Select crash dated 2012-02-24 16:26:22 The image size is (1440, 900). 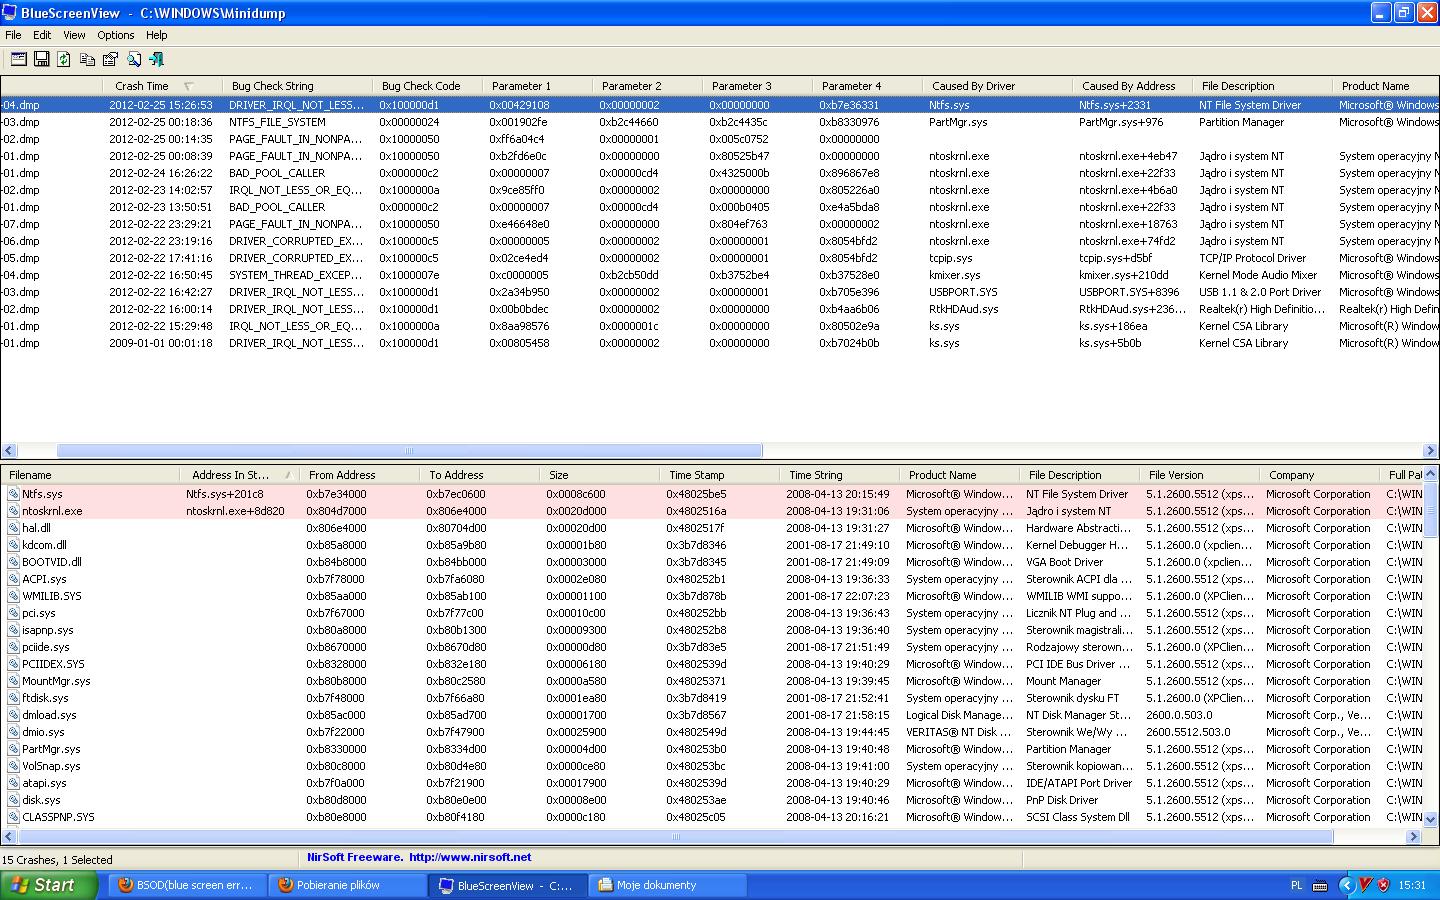720,173
